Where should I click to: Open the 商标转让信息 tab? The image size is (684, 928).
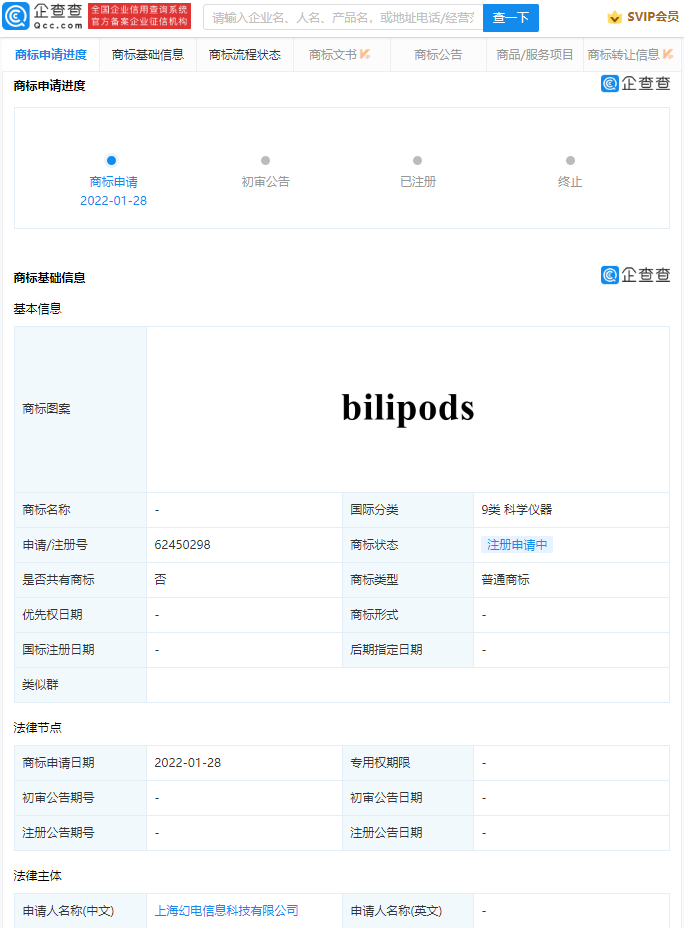[631, 54]
